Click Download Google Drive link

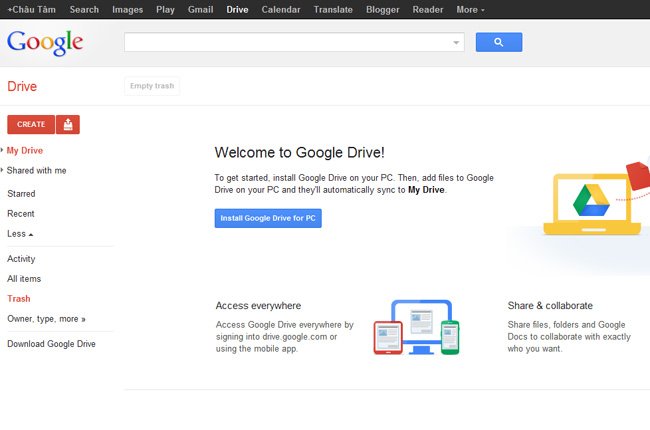51,344
